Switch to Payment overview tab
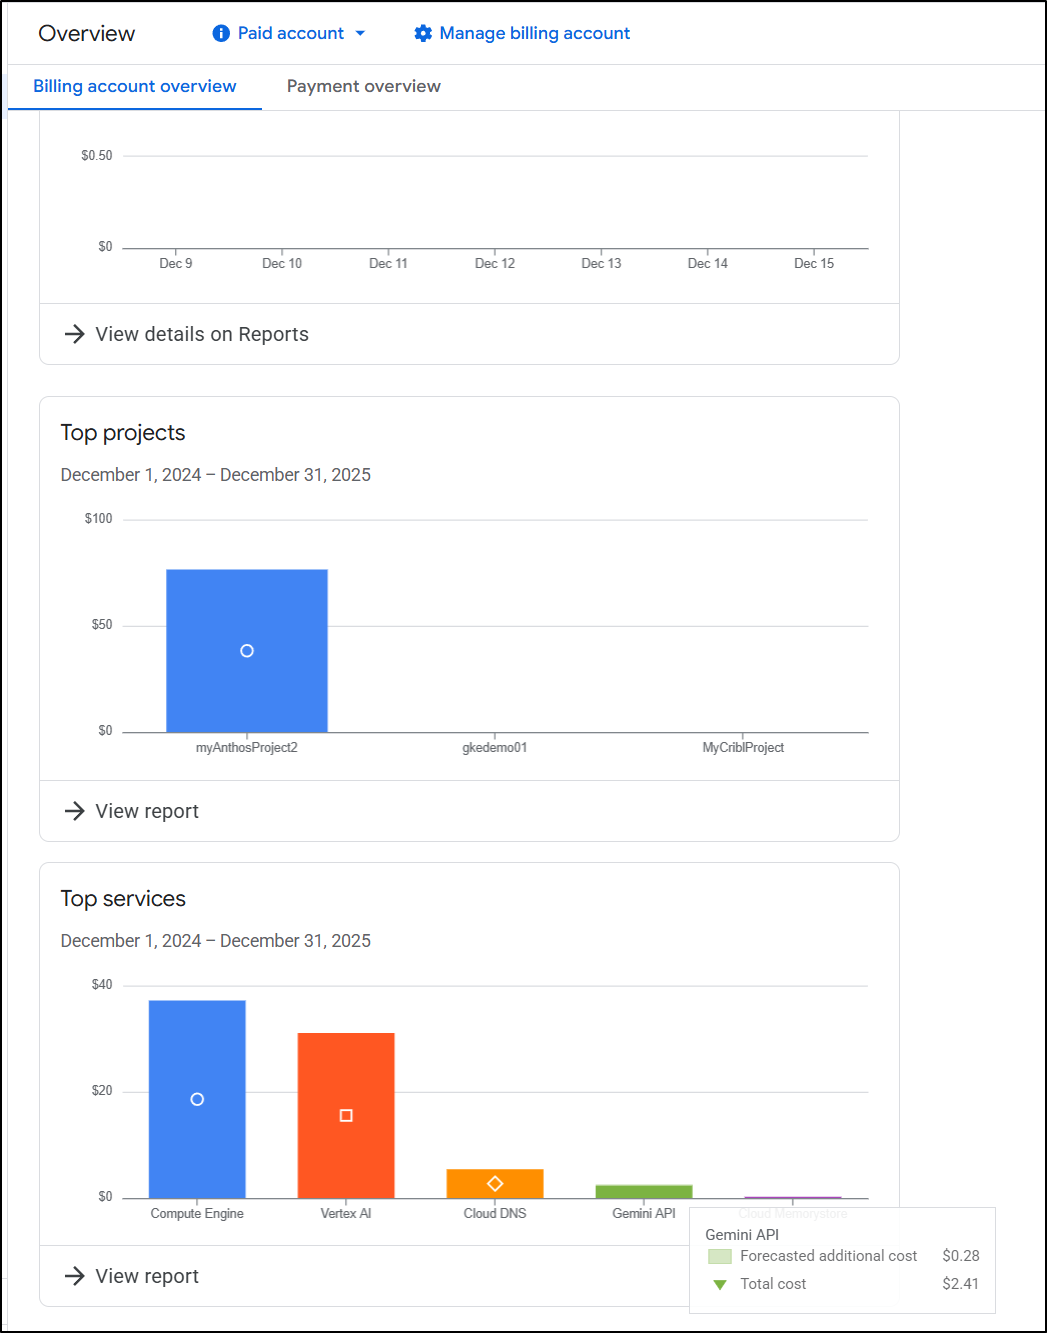Screen dimensions: 1047x1333 363,86
